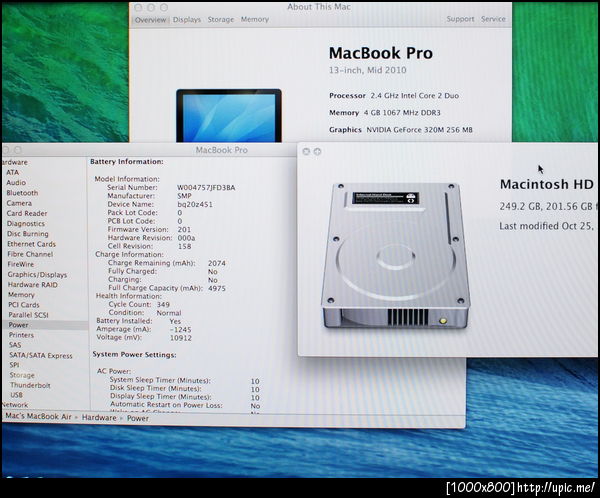Select FireWire in the sidebar
The width and height of the screenshot is (600, 498).
pos(21,264)
